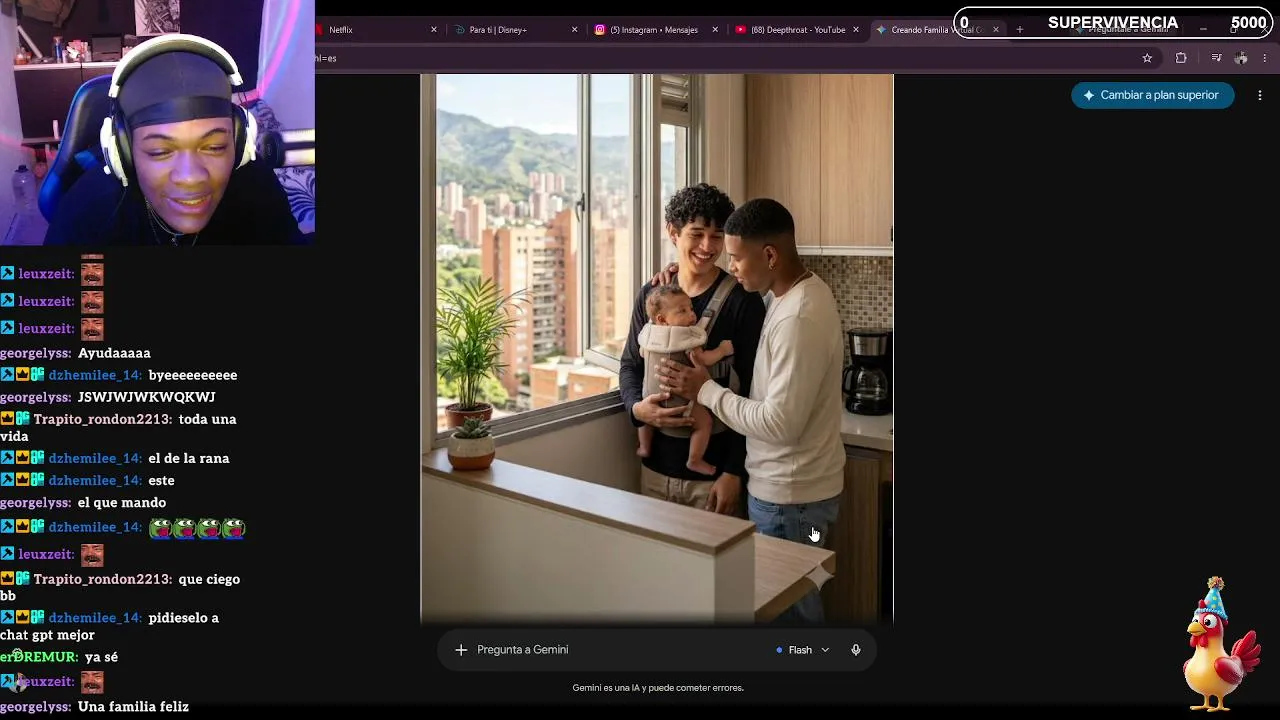Screen dimensions: 1280x720
Task: Close the Instagram Mensajes tab
Action: click(715, 30)
